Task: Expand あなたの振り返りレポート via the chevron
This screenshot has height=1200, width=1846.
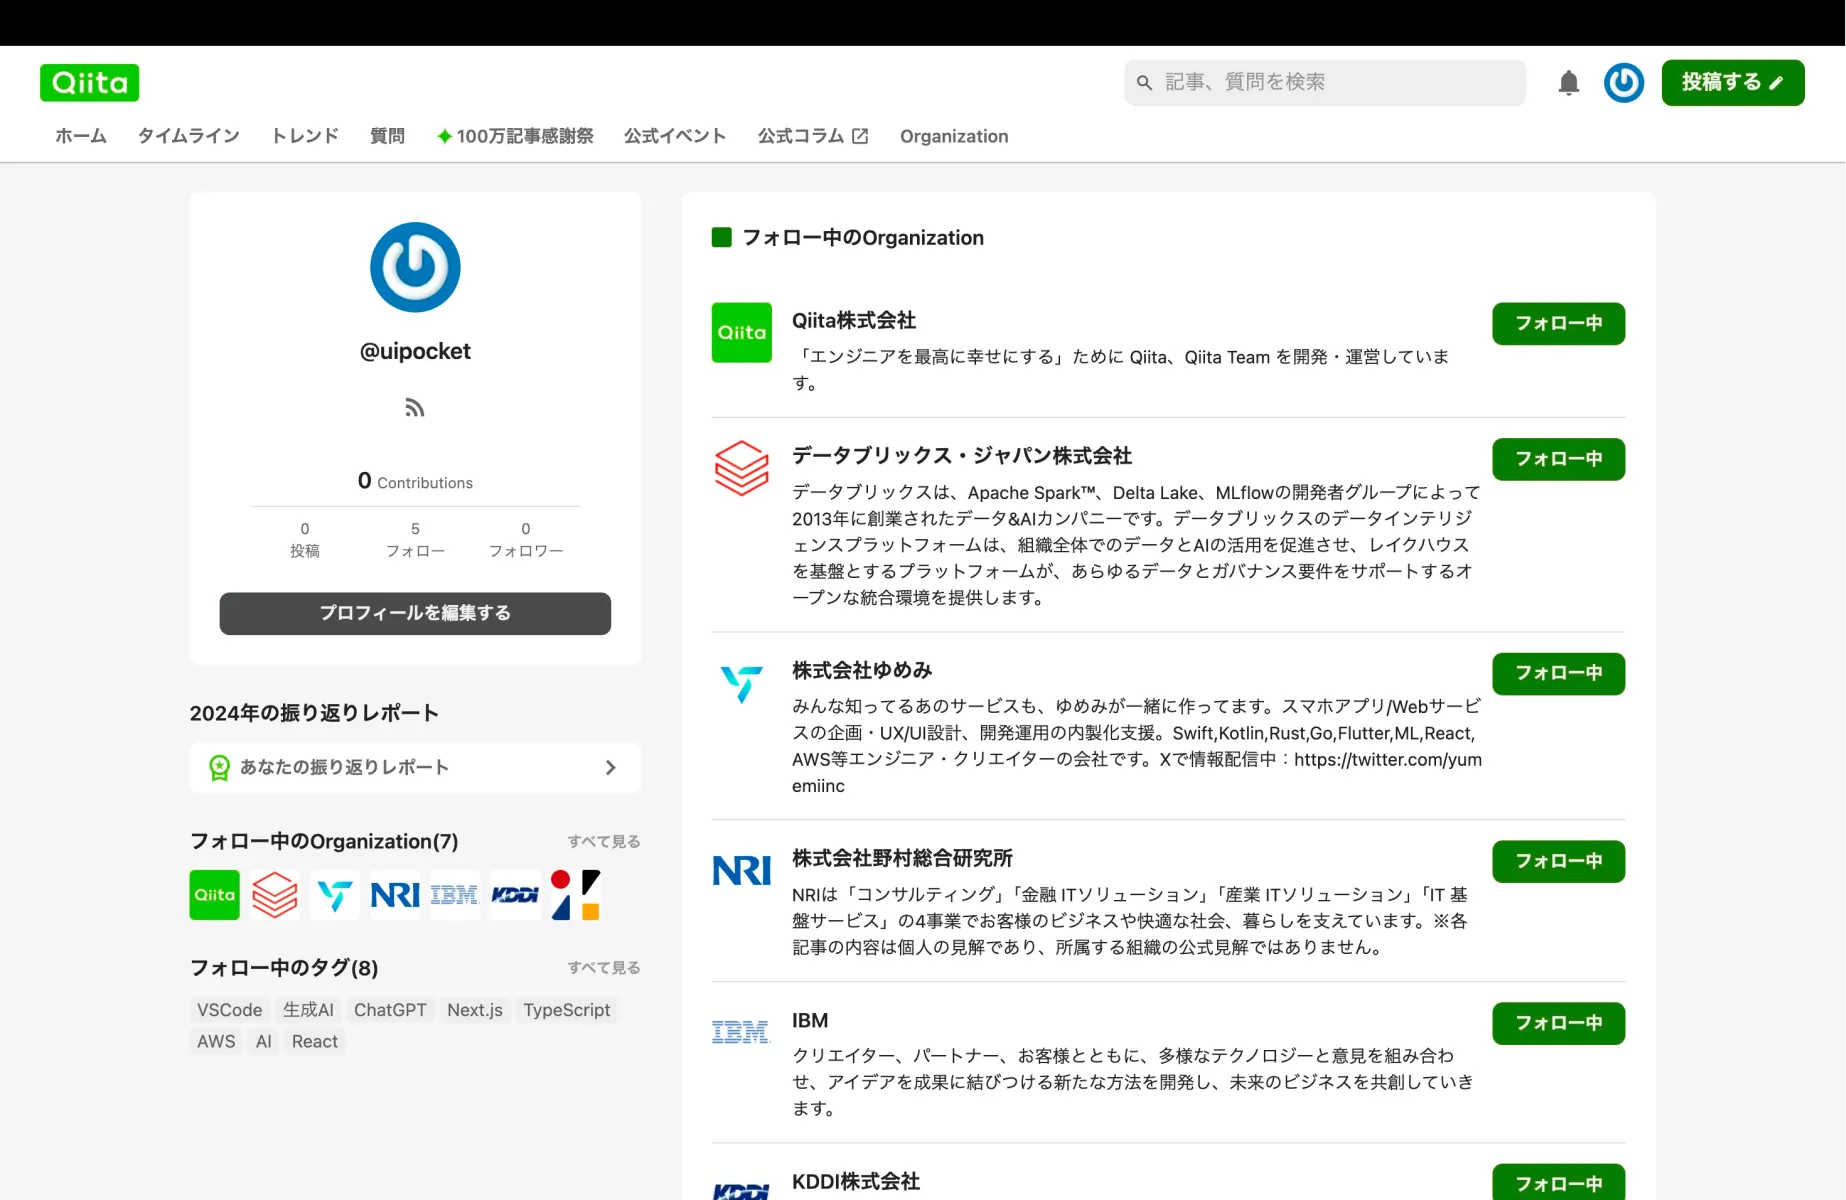Action: coord(610,767)
